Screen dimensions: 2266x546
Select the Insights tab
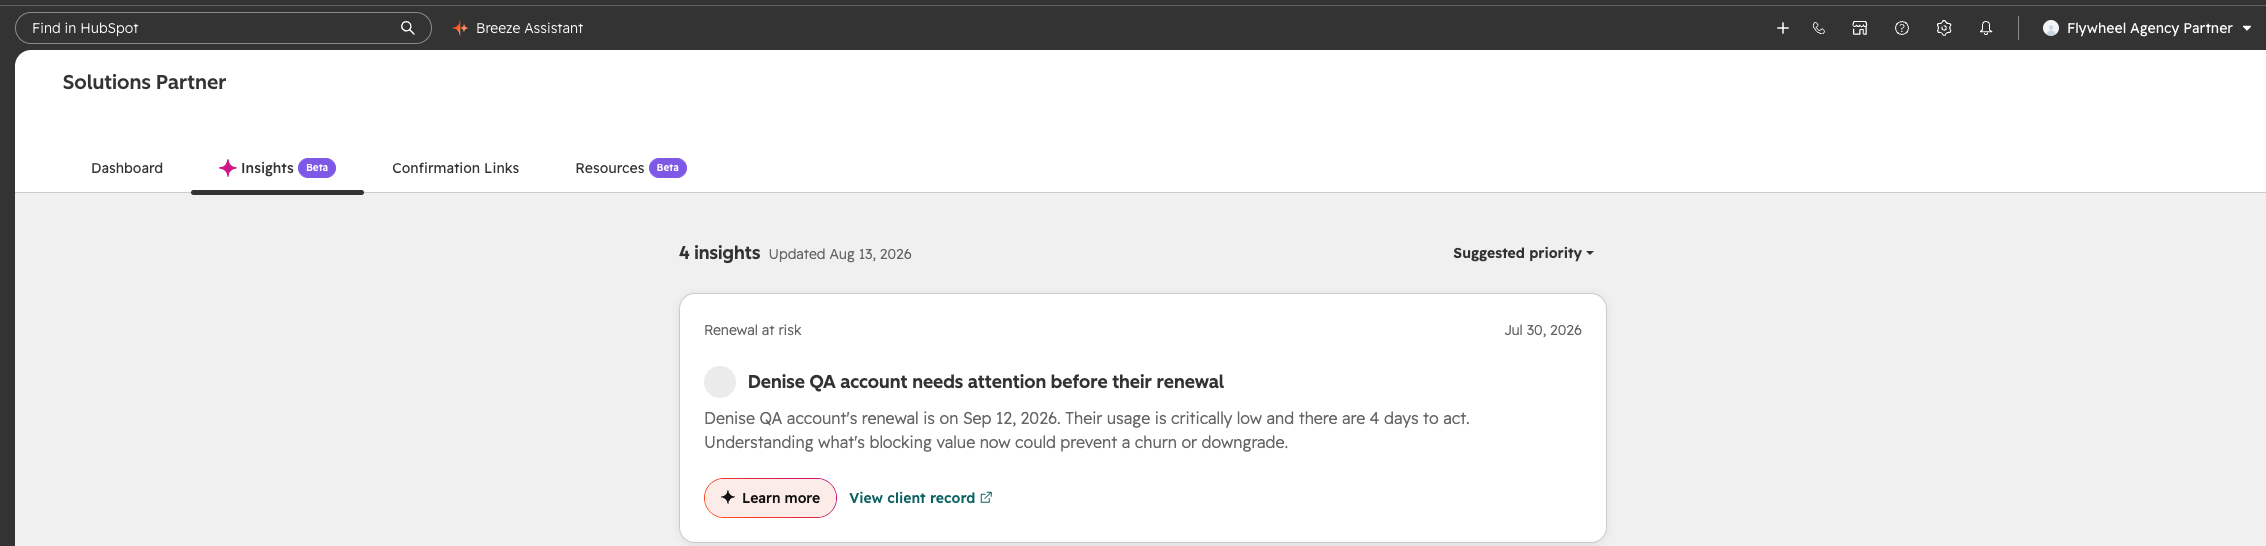tap(277, 168)
